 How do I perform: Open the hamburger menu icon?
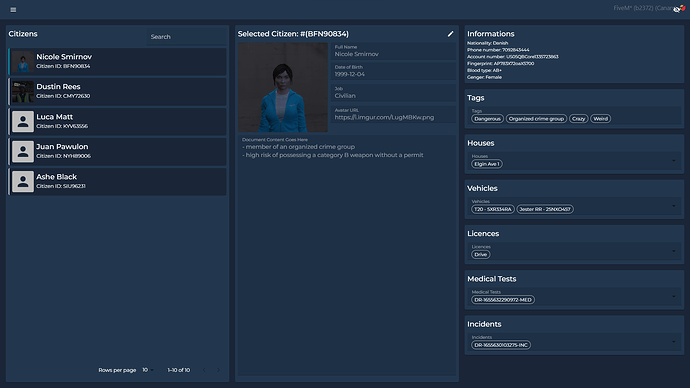13,10
